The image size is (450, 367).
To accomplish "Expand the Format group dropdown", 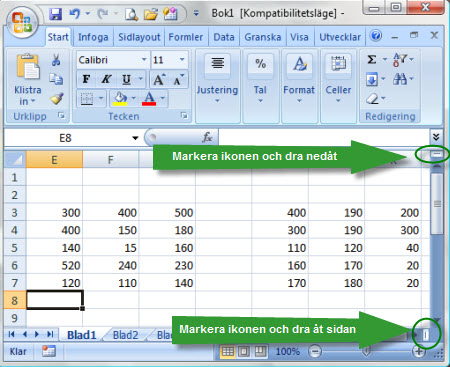I will (299, 101).
